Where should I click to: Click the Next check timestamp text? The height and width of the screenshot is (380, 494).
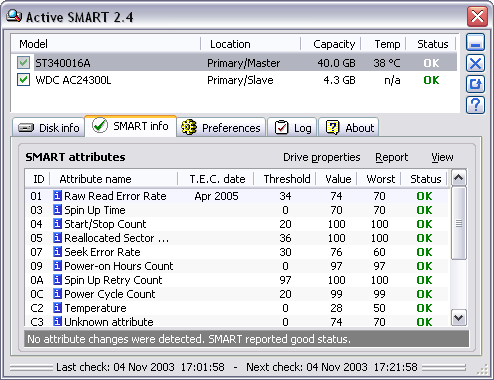tap(332, 367)
